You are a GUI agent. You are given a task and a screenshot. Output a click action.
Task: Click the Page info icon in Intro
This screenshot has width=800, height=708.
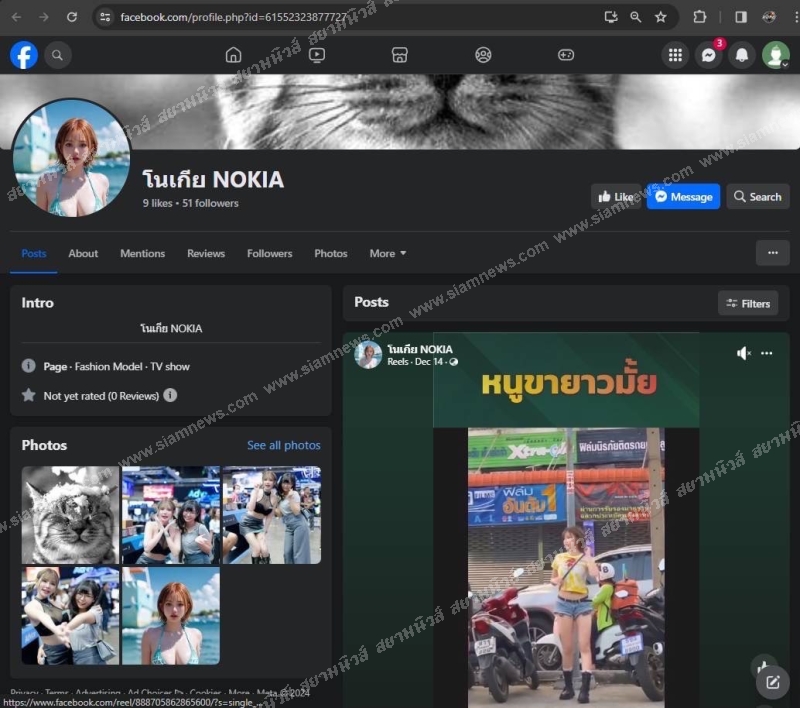tap(29, 366)
